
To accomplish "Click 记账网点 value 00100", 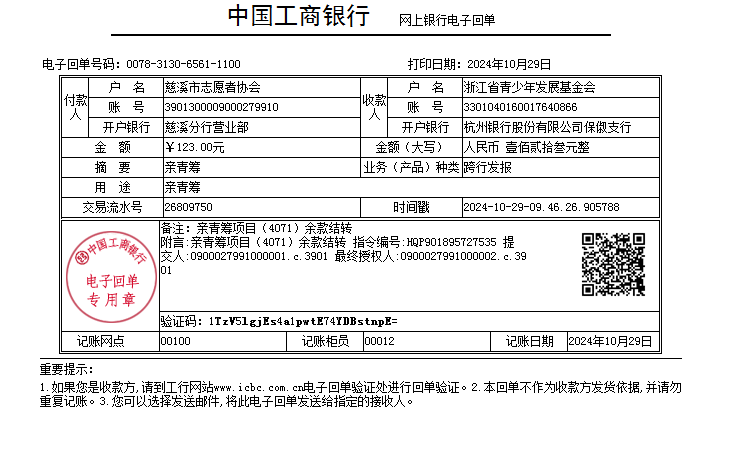I will pos(176,342).
